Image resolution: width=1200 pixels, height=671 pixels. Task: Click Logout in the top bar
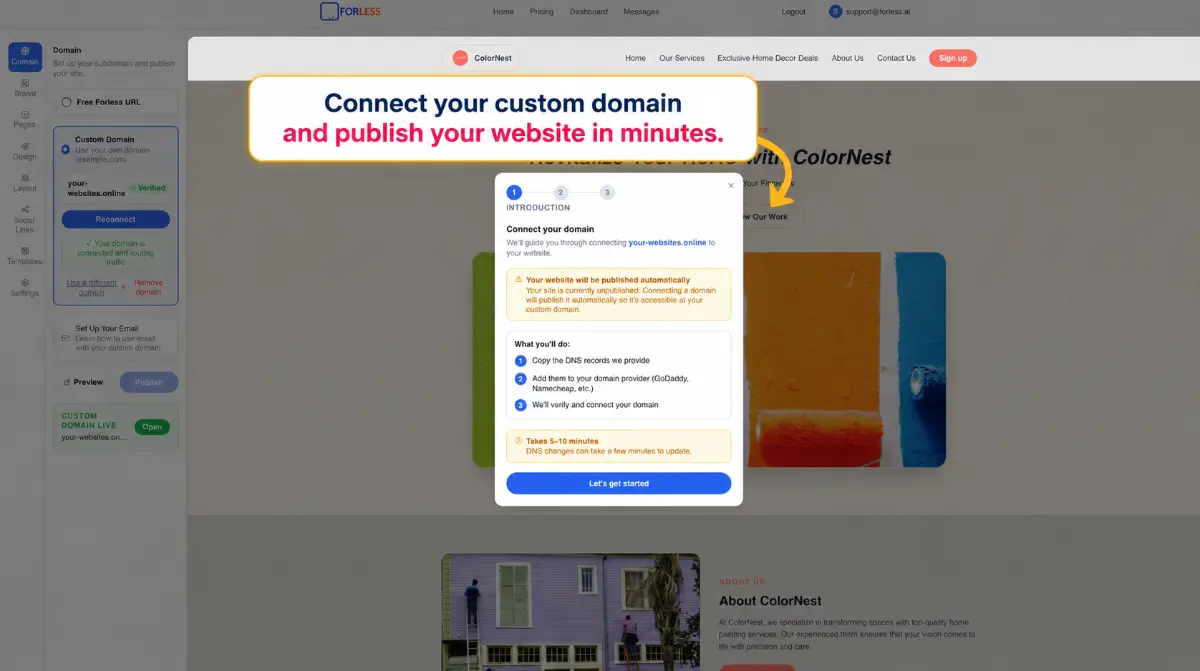(794, 12)
